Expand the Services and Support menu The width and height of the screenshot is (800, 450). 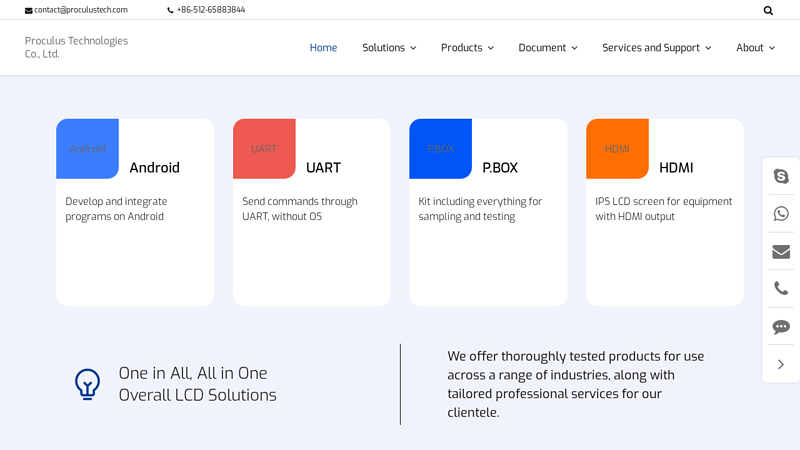click(657, 47)
